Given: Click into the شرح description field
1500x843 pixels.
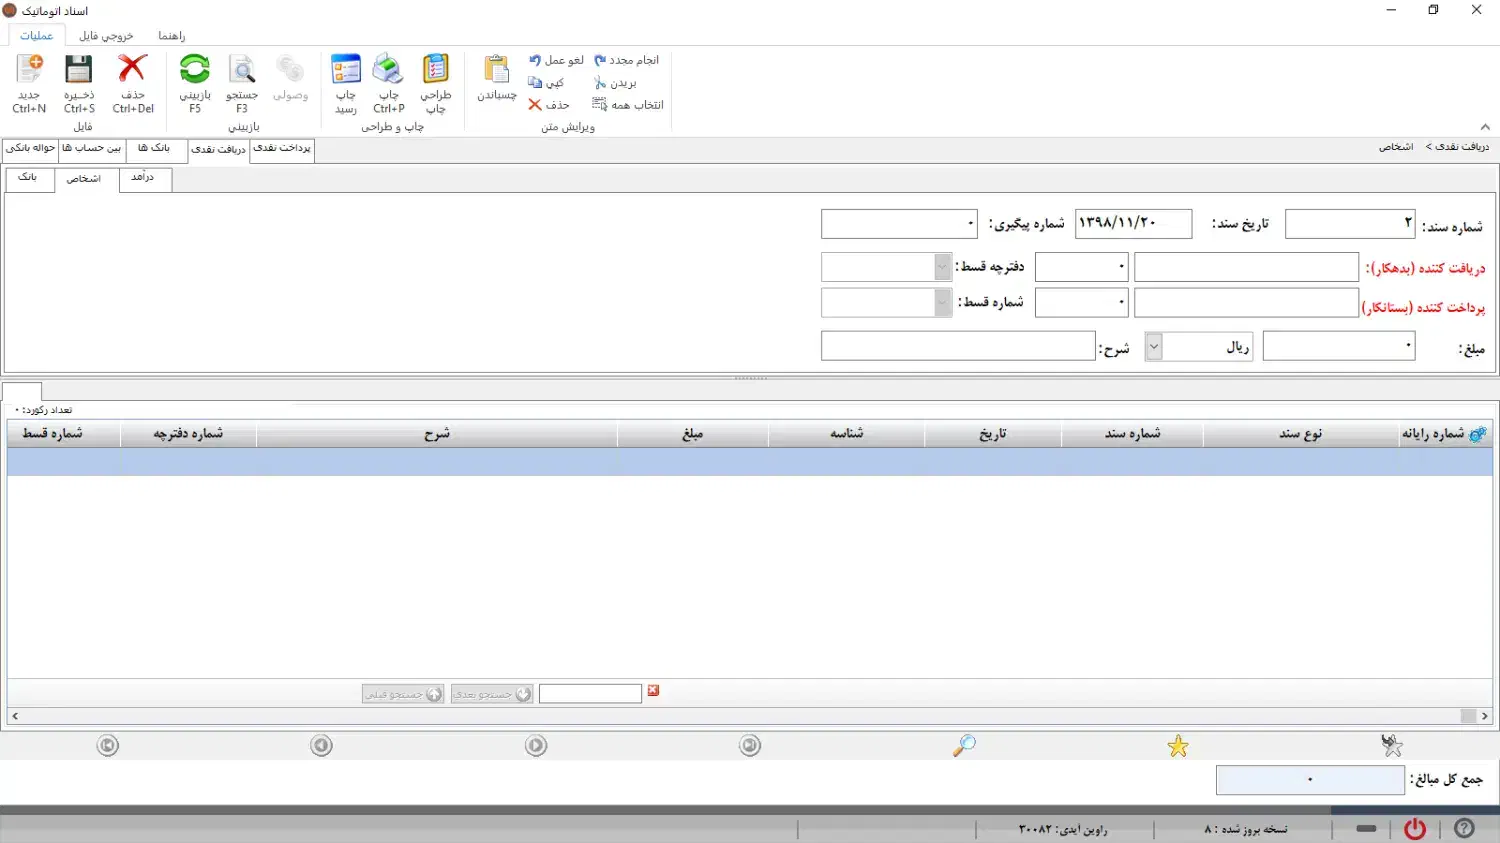Looking at the screenshot, I should [x=958, y=347].
